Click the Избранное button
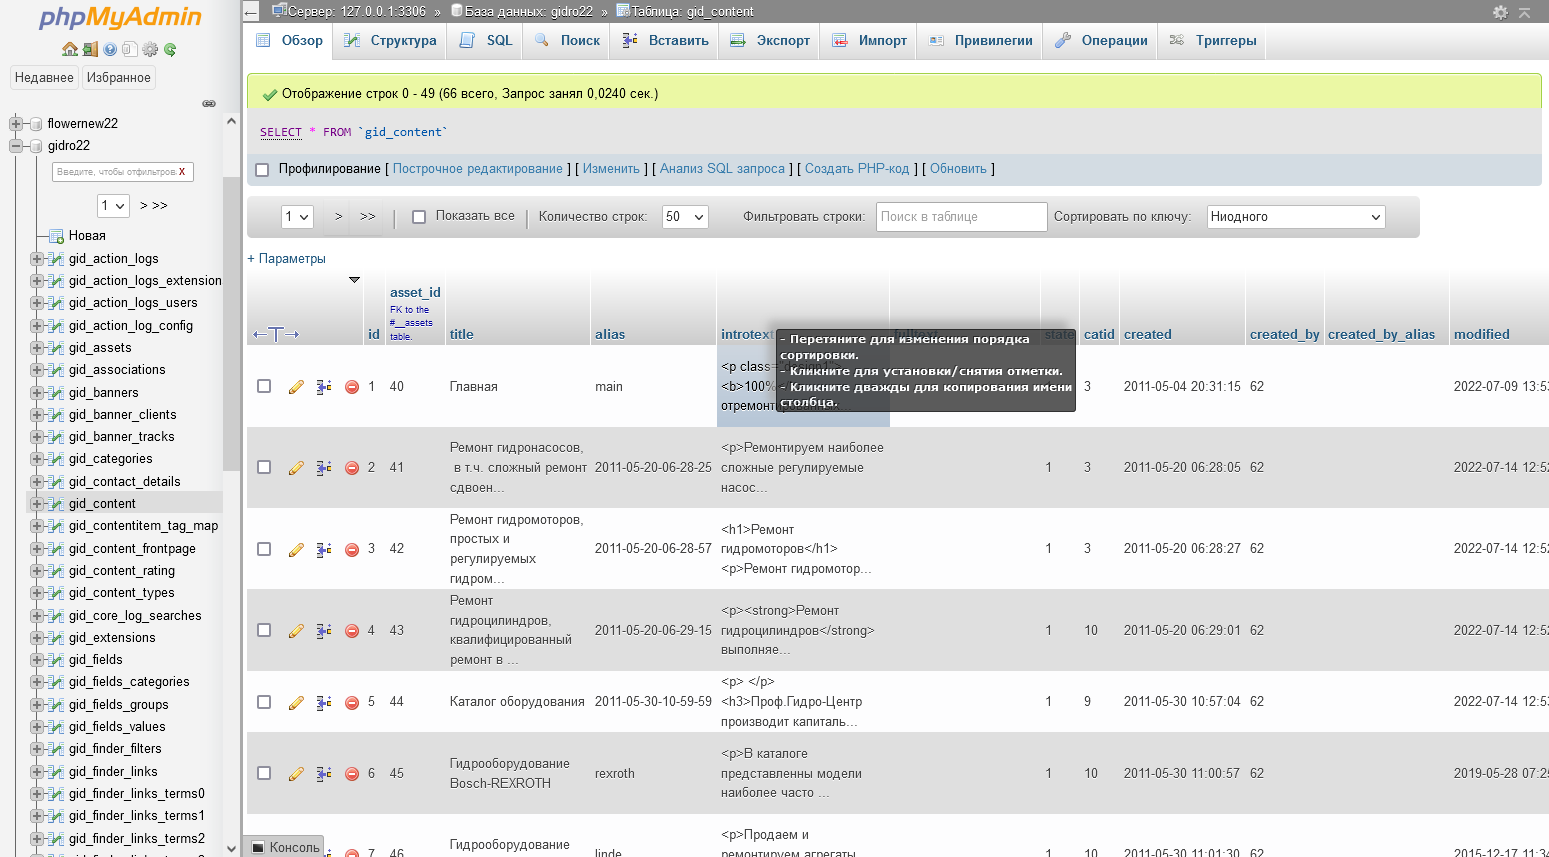The width and height of the screenshot is (1549, 857). point(118,78)
